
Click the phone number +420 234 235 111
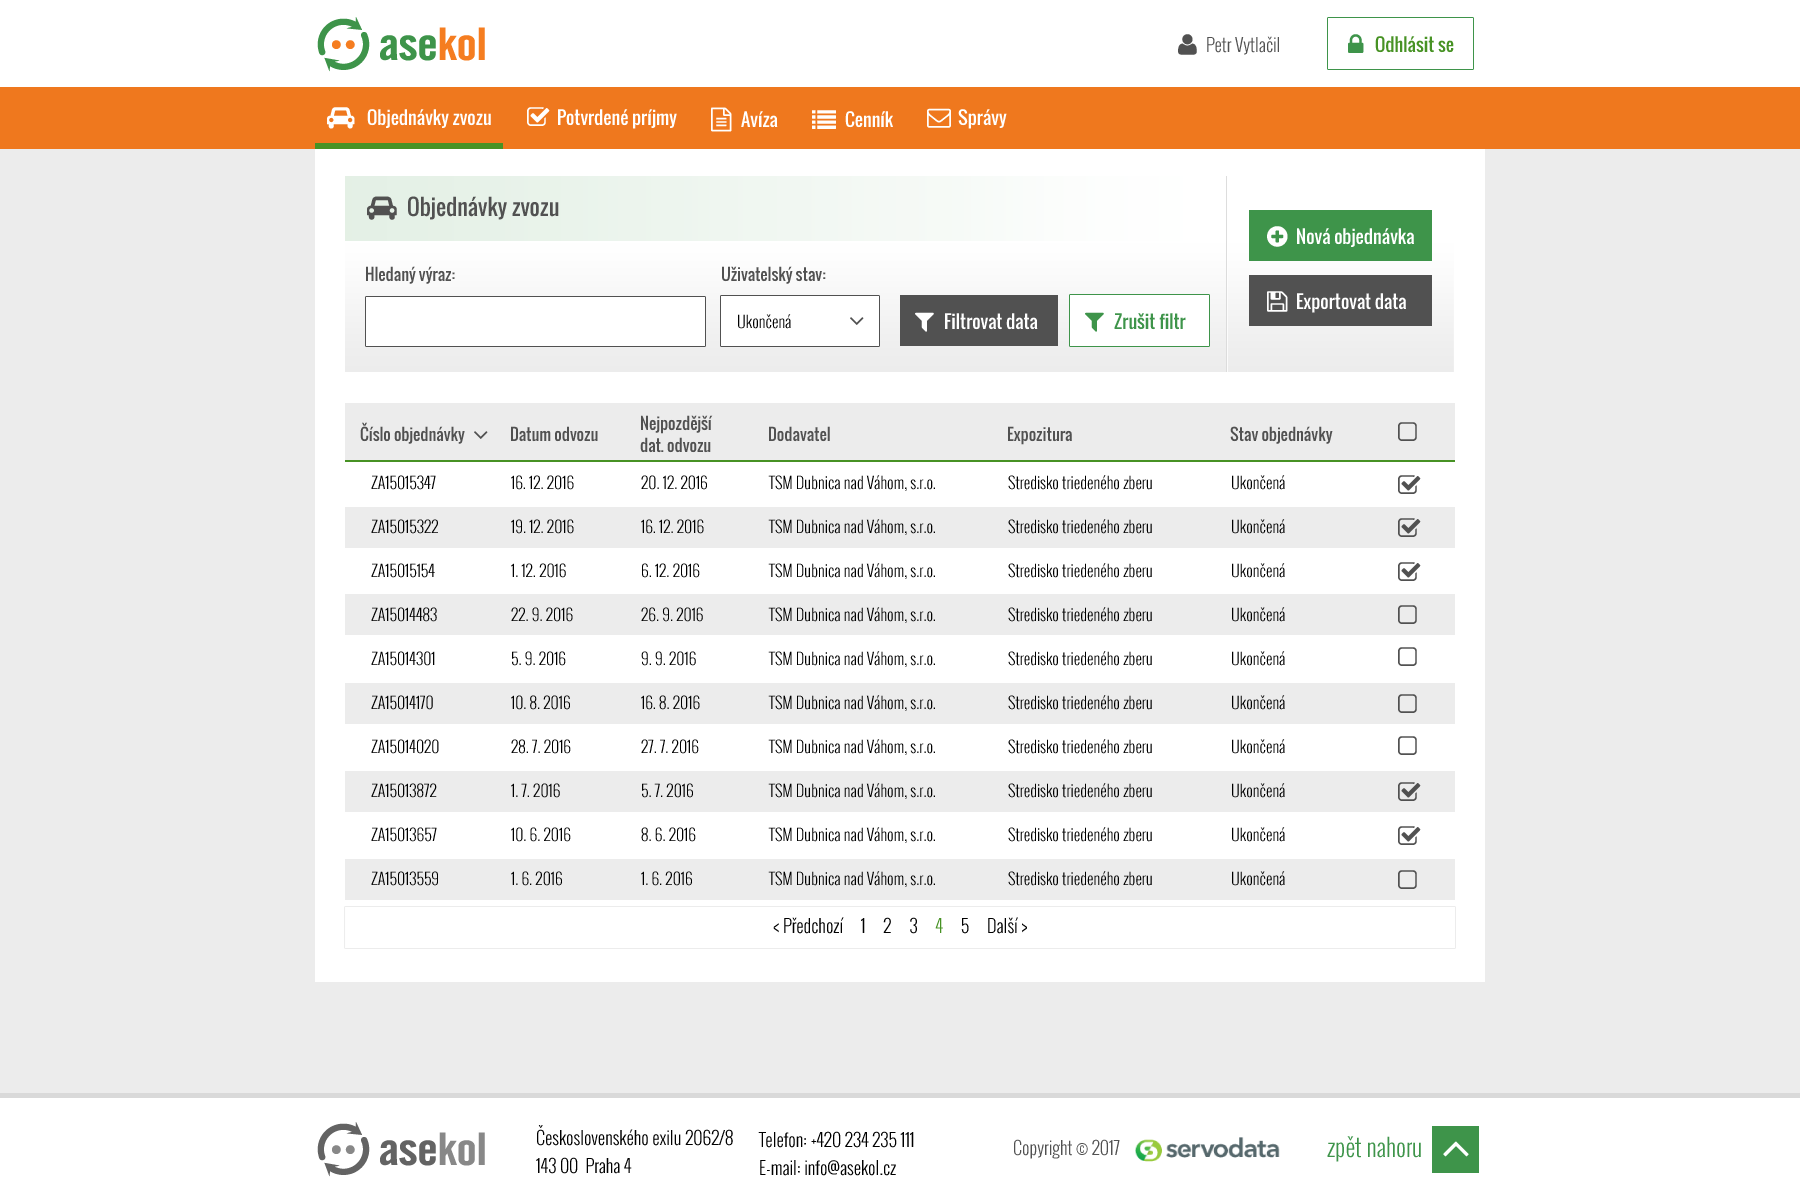[x=863, y=1140]
